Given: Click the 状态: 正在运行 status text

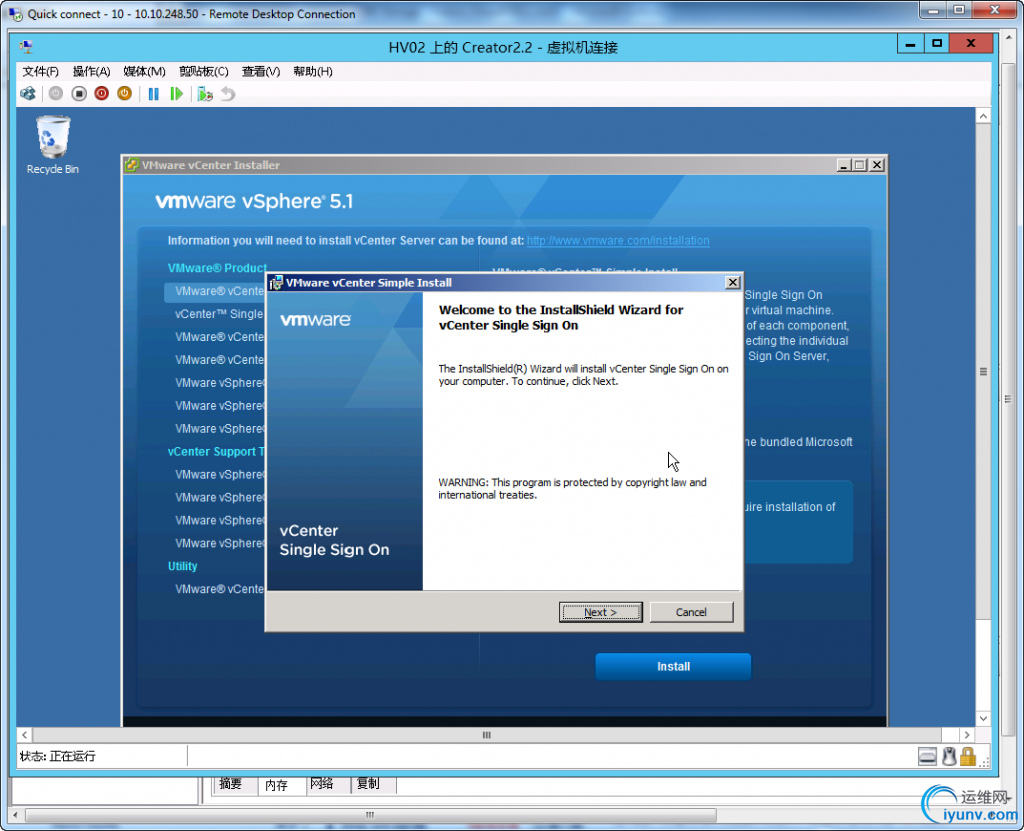Looking at the screenshot, I should click(x=57, y=756).
